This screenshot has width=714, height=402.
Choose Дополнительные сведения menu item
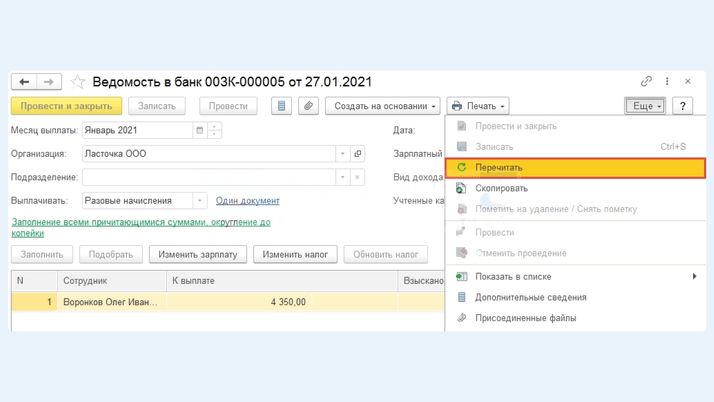pos(576,297)
